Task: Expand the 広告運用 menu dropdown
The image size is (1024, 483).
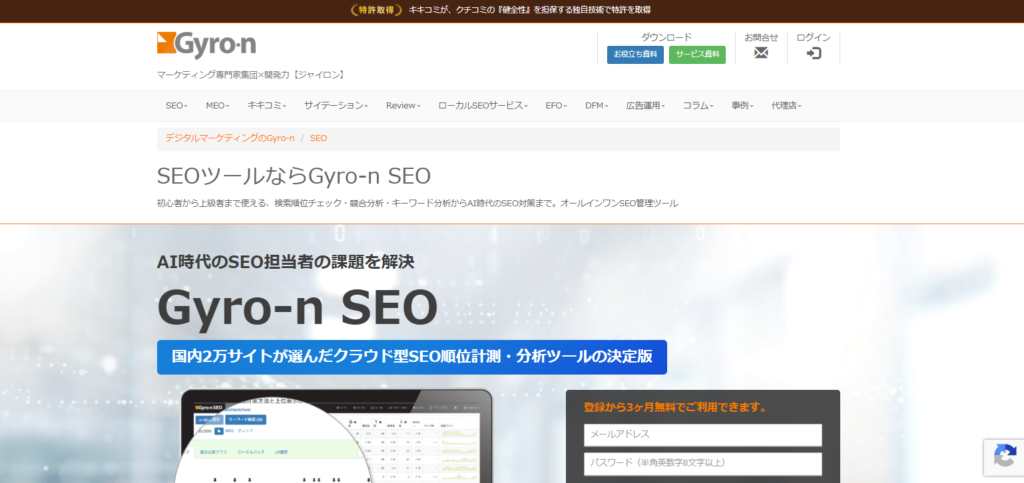Action: 645,106
